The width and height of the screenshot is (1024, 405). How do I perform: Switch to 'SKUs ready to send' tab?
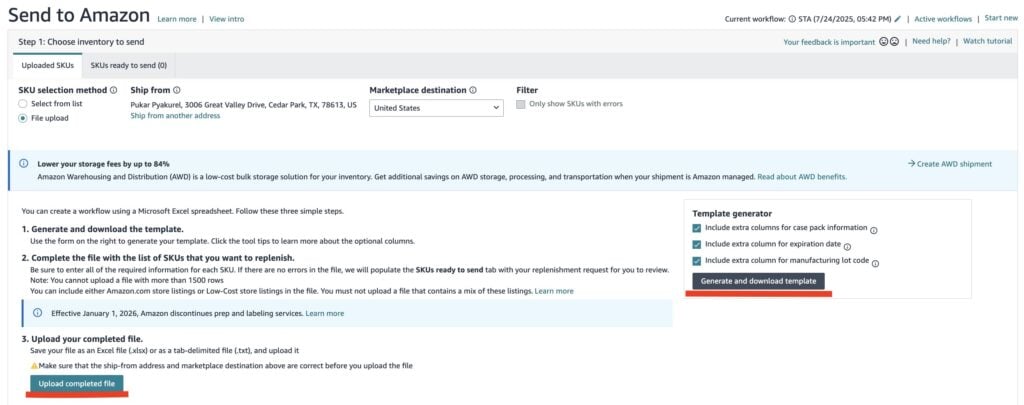[128, 65]
